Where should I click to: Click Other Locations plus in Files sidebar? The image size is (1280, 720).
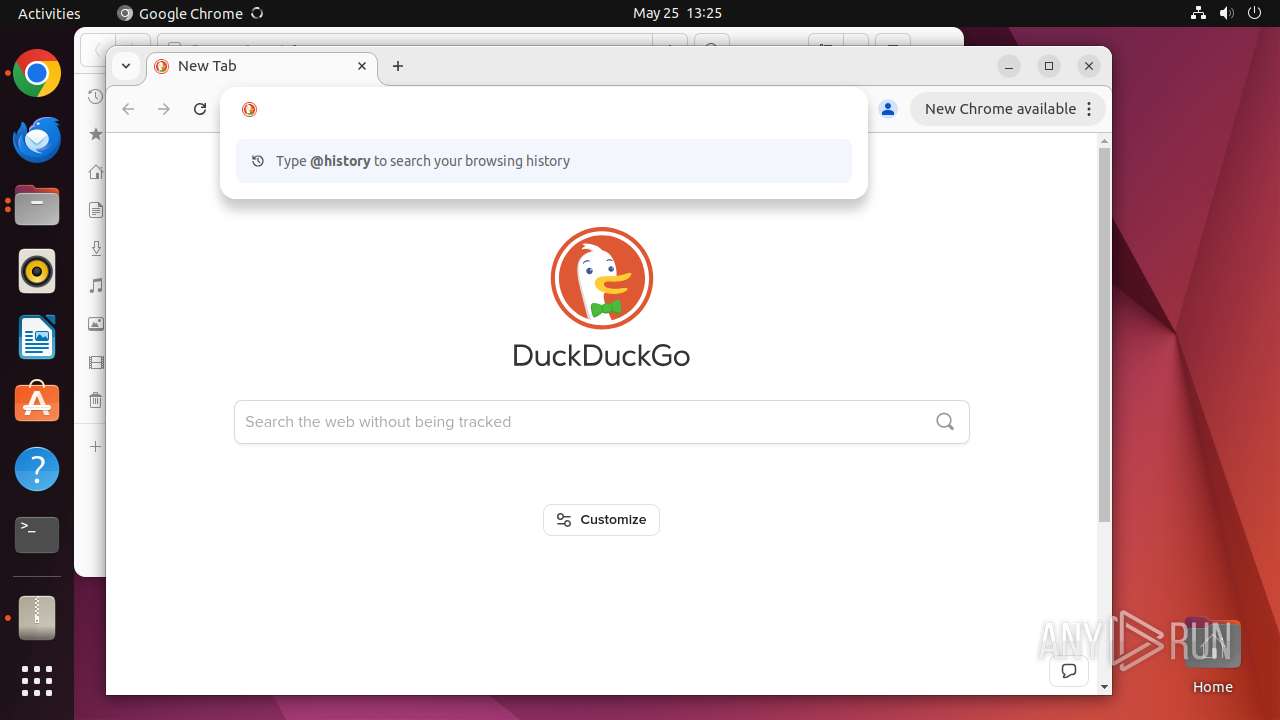96,446
